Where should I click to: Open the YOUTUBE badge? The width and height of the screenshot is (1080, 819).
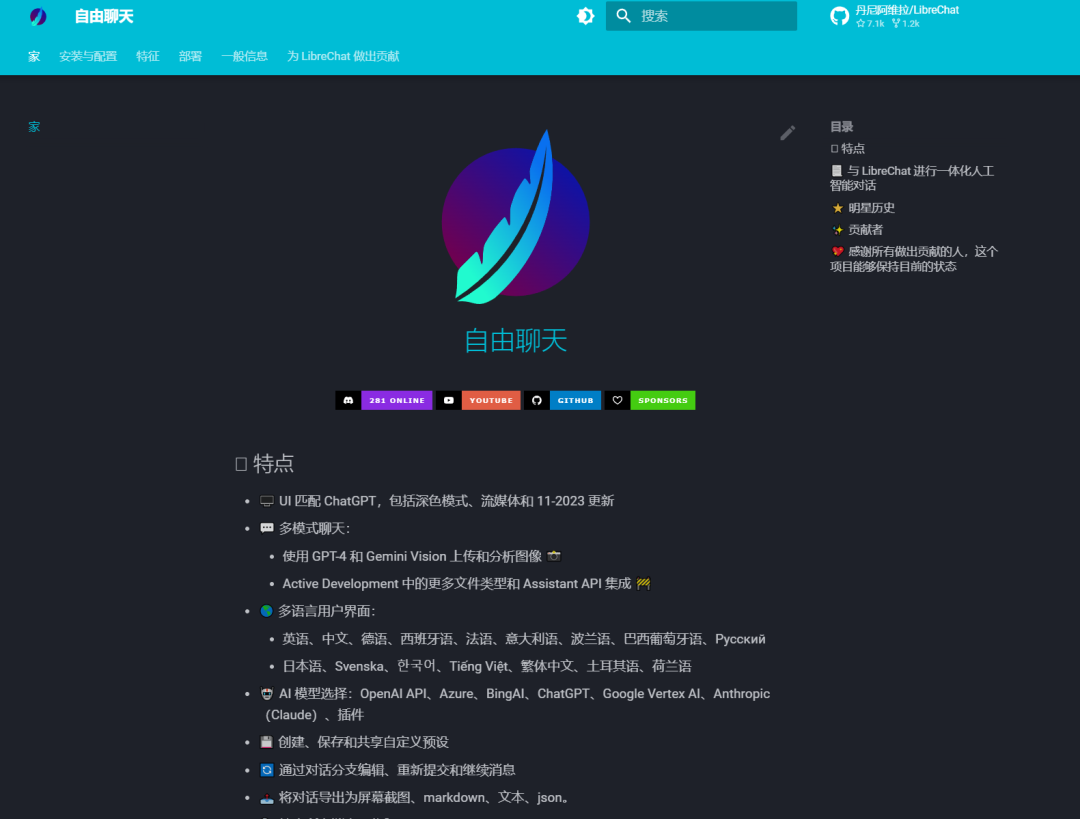(491, 400)
